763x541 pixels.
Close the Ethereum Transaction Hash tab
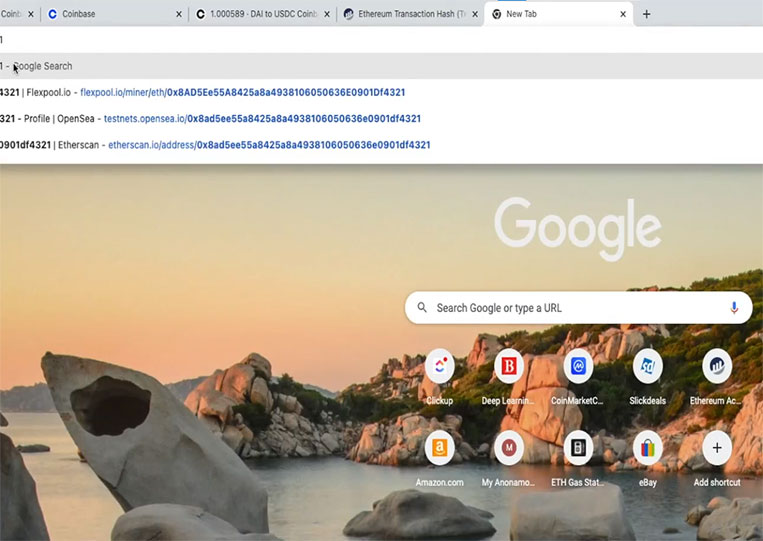[475, 14]
